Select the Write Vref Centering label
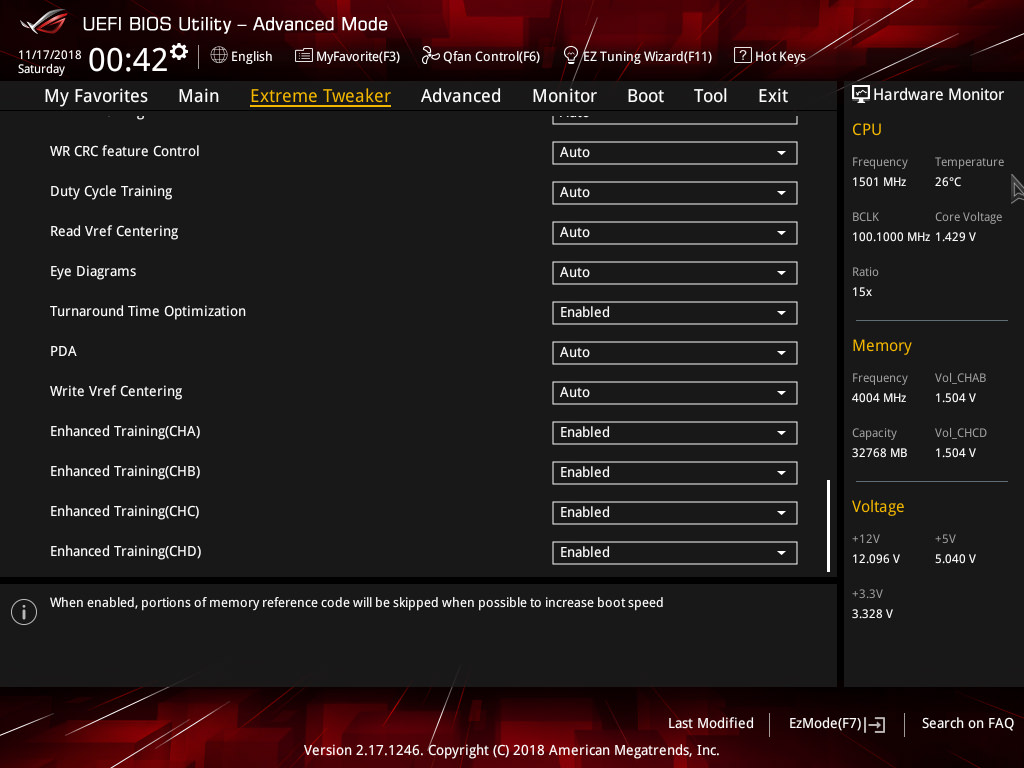 pyautogui.click(x=116, y=391)
